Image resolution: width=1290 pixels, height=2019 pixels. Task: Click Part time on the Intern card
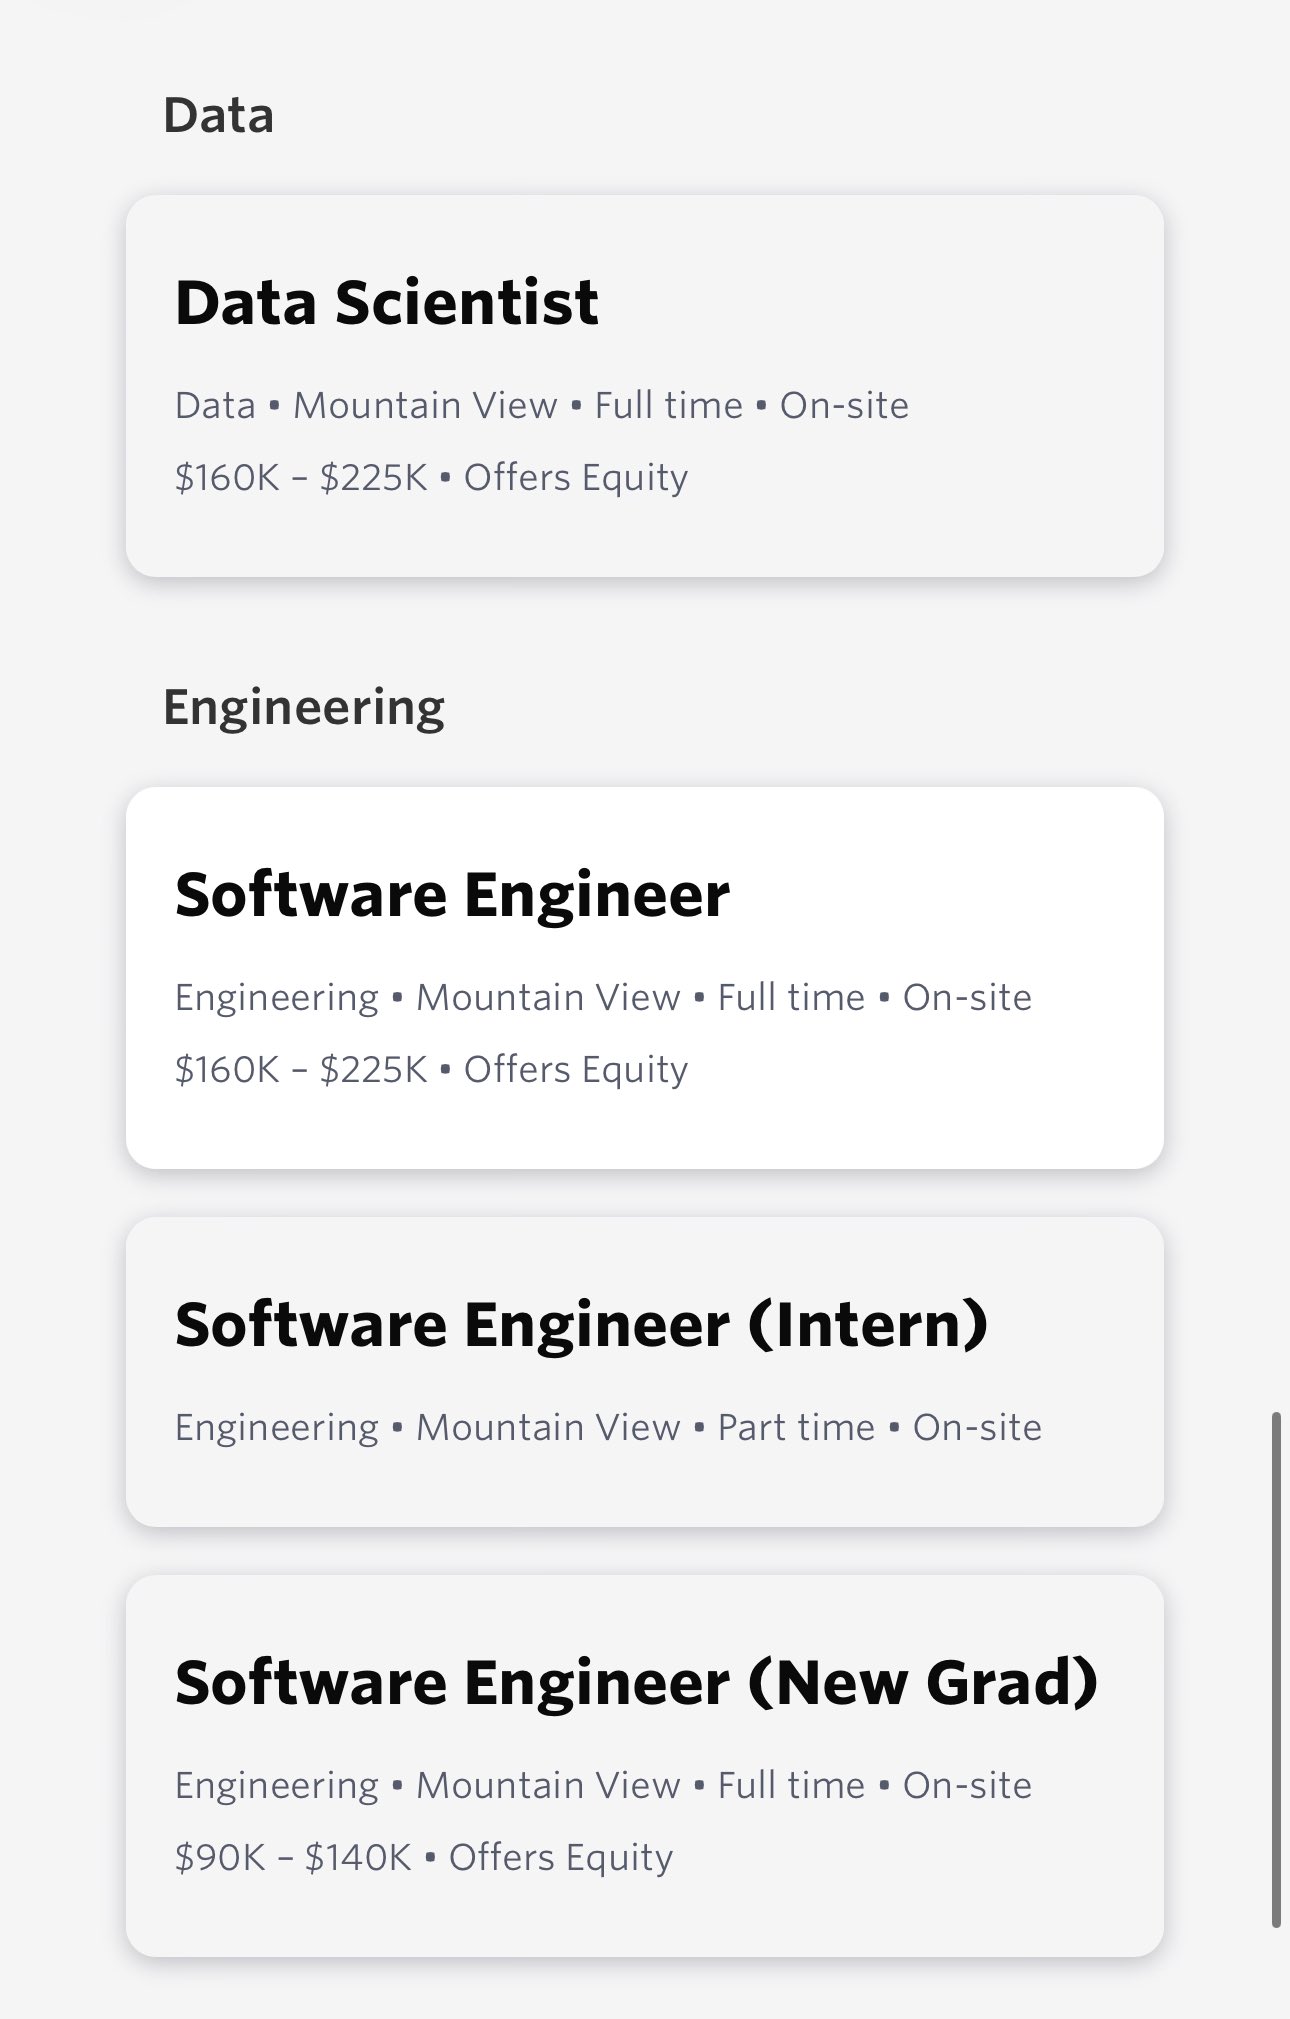click(796, 1428)
